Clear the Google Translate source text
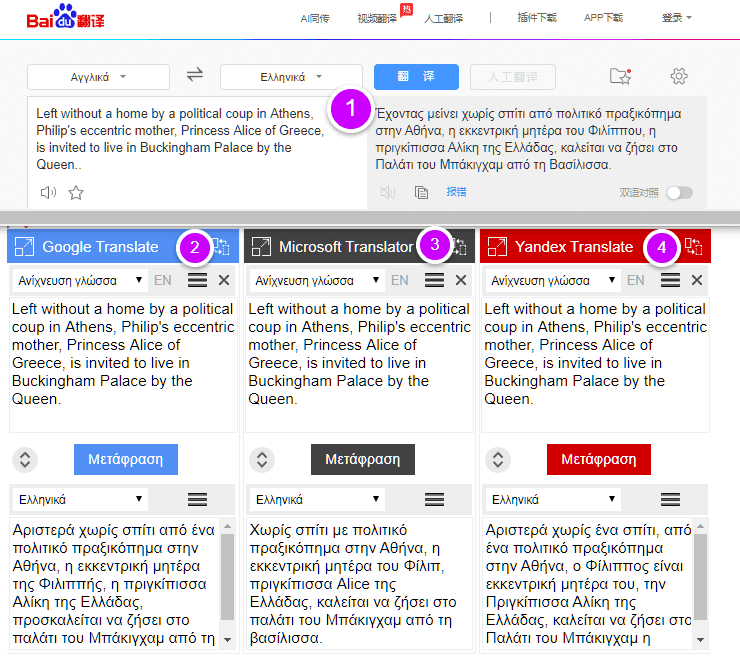The height and width of the screenshot is (658, 740). coord(224,280)
